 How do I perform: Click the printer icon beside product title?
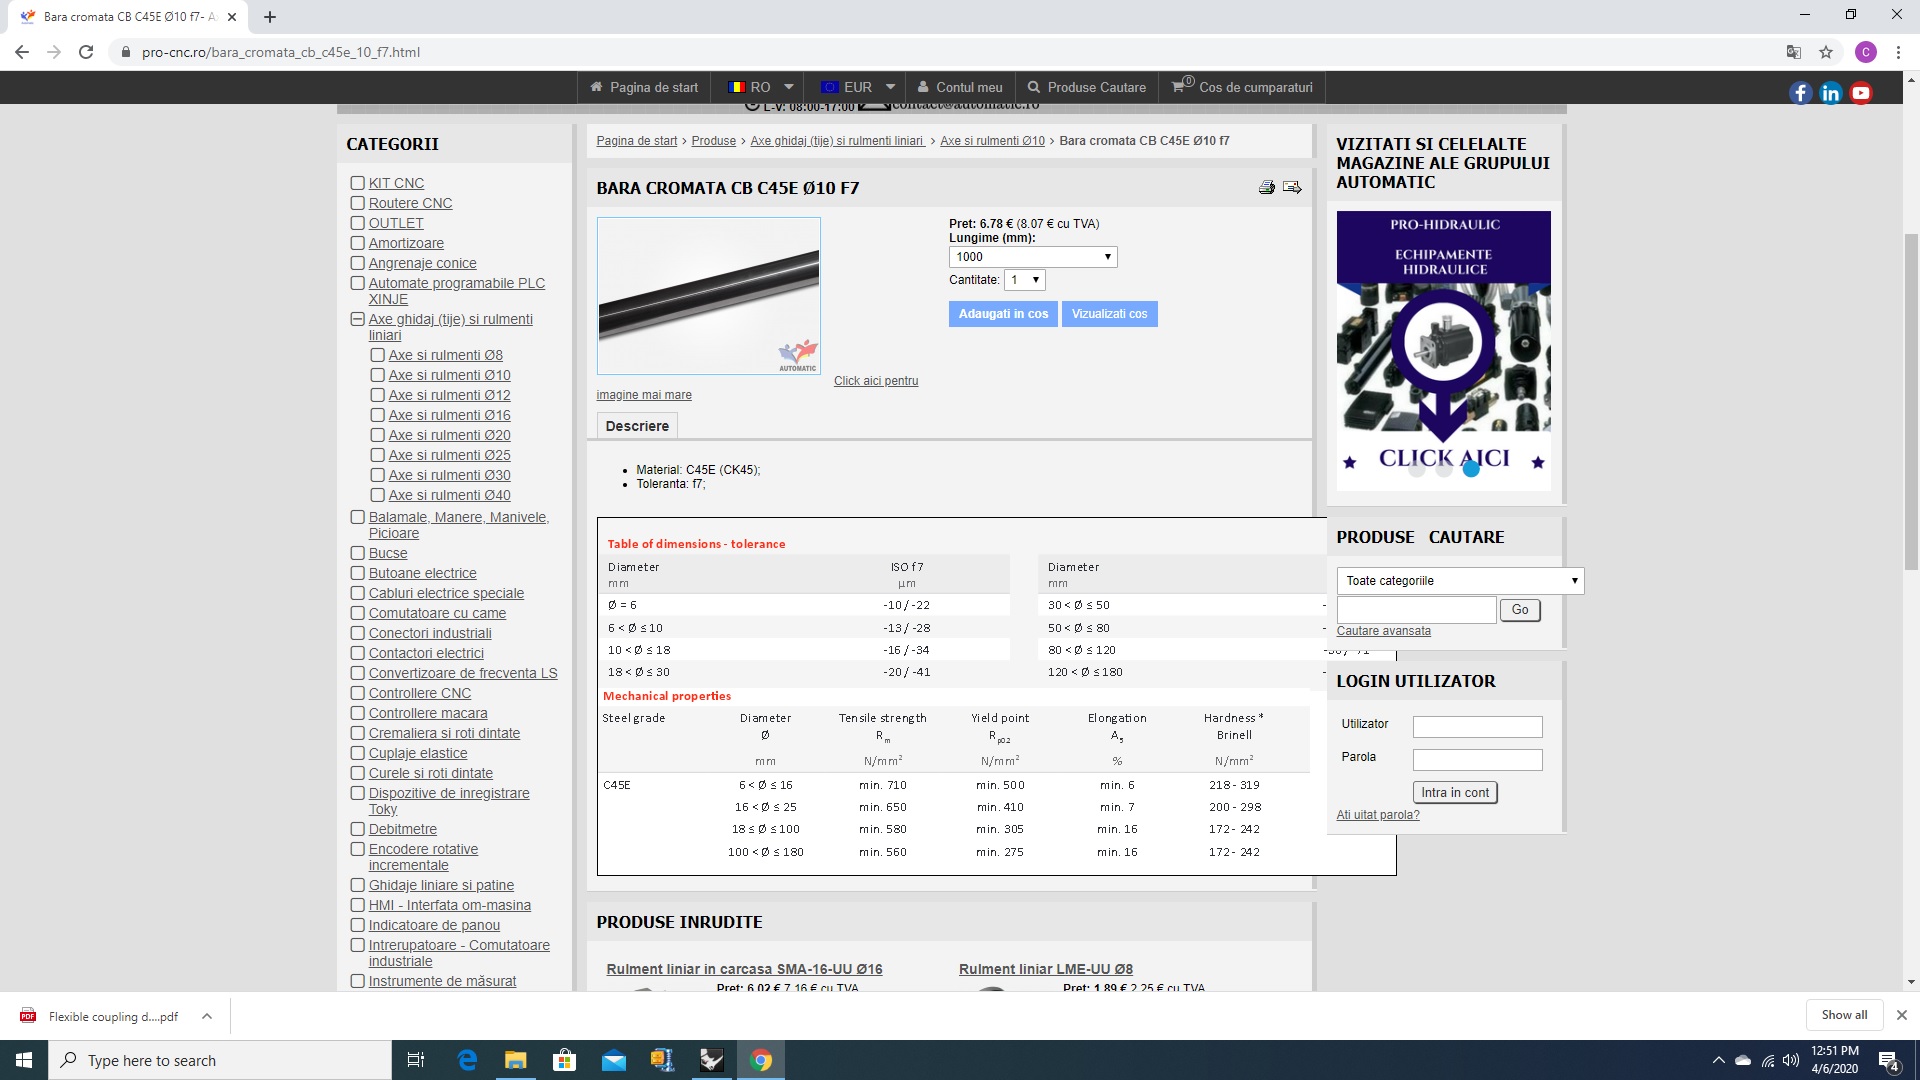click(1266, 187)
